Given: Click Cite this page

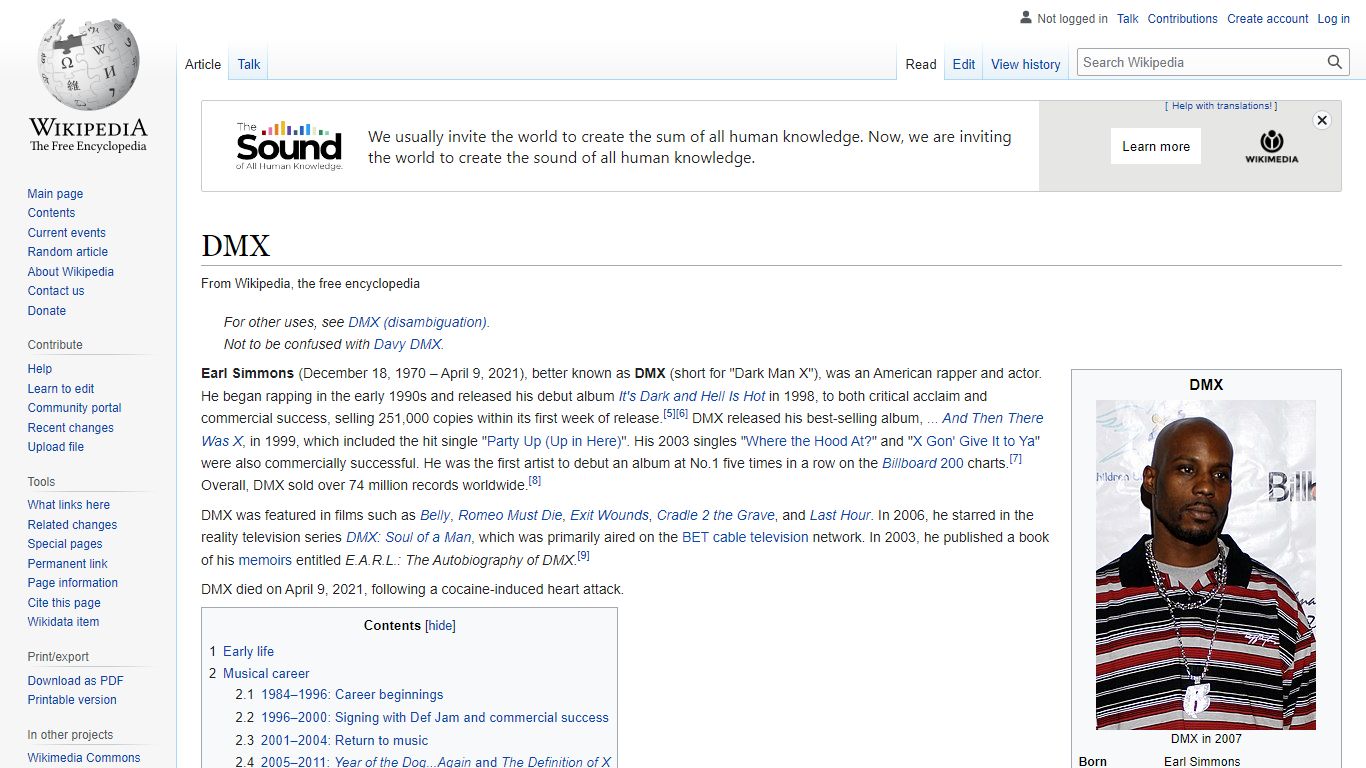Looking at the screenshot, I should tap(64, 603).
